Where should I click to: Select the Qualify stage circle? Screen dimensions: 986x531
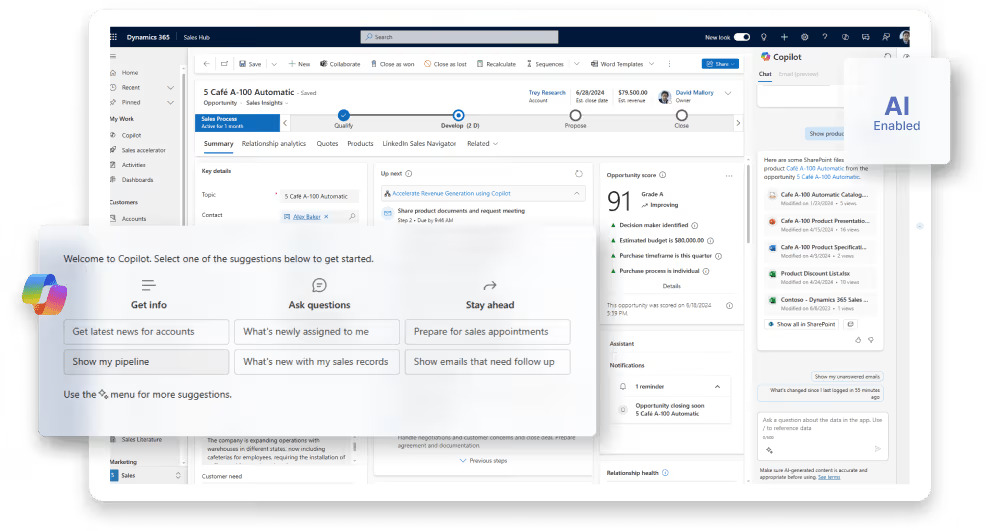pos(343,115)
